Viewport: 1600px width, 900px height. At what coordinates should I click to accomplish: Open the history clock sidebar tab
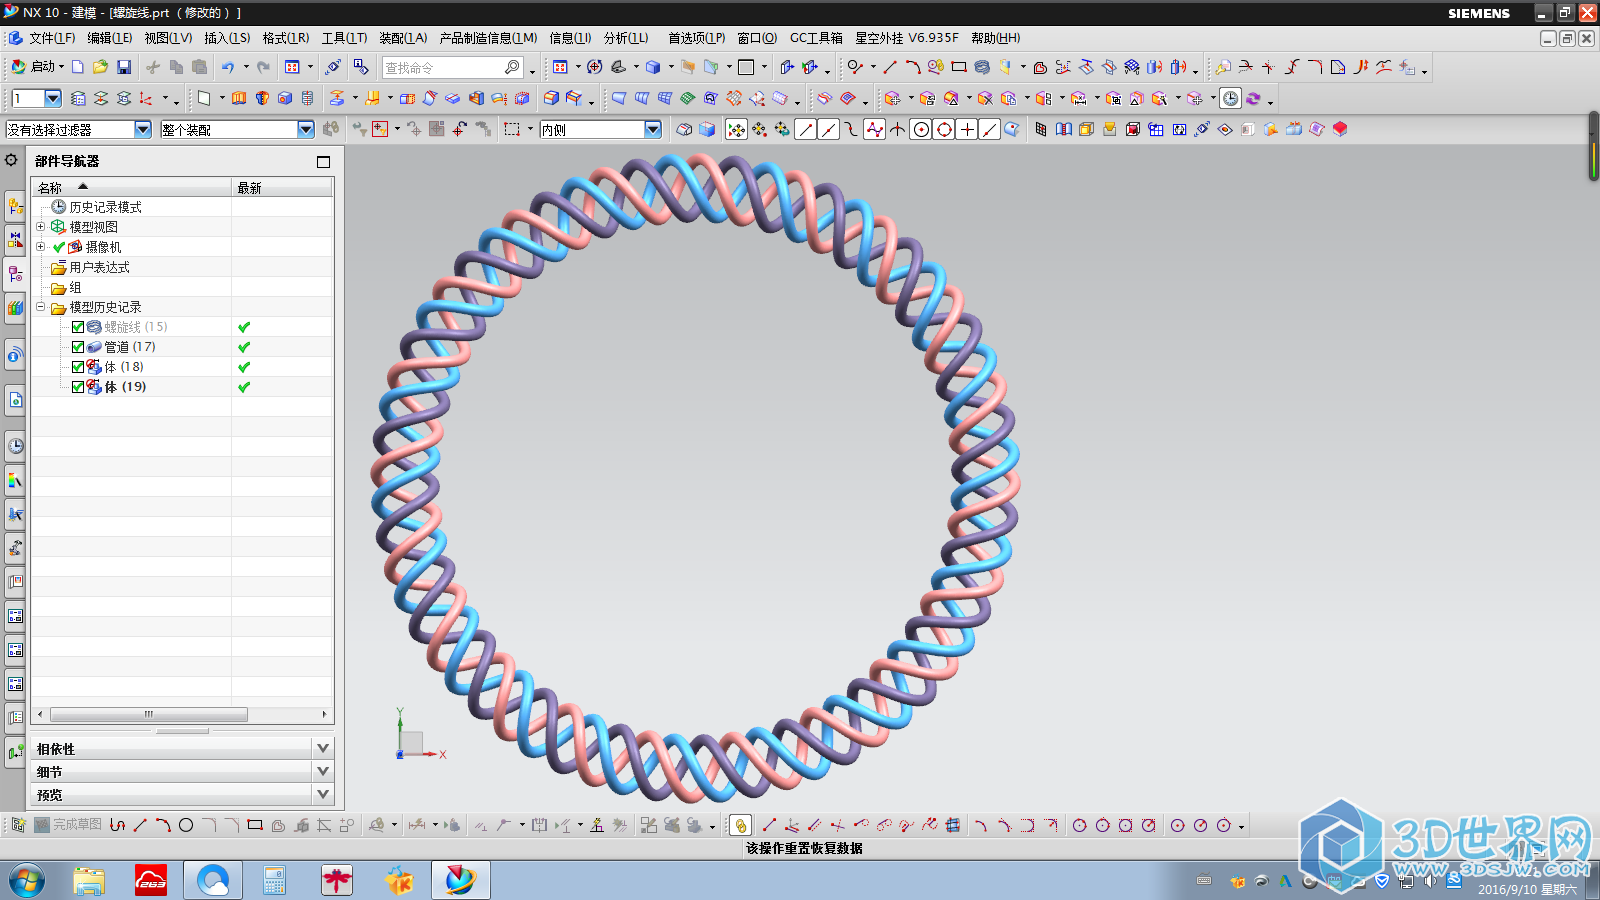(x=15, y=446)
